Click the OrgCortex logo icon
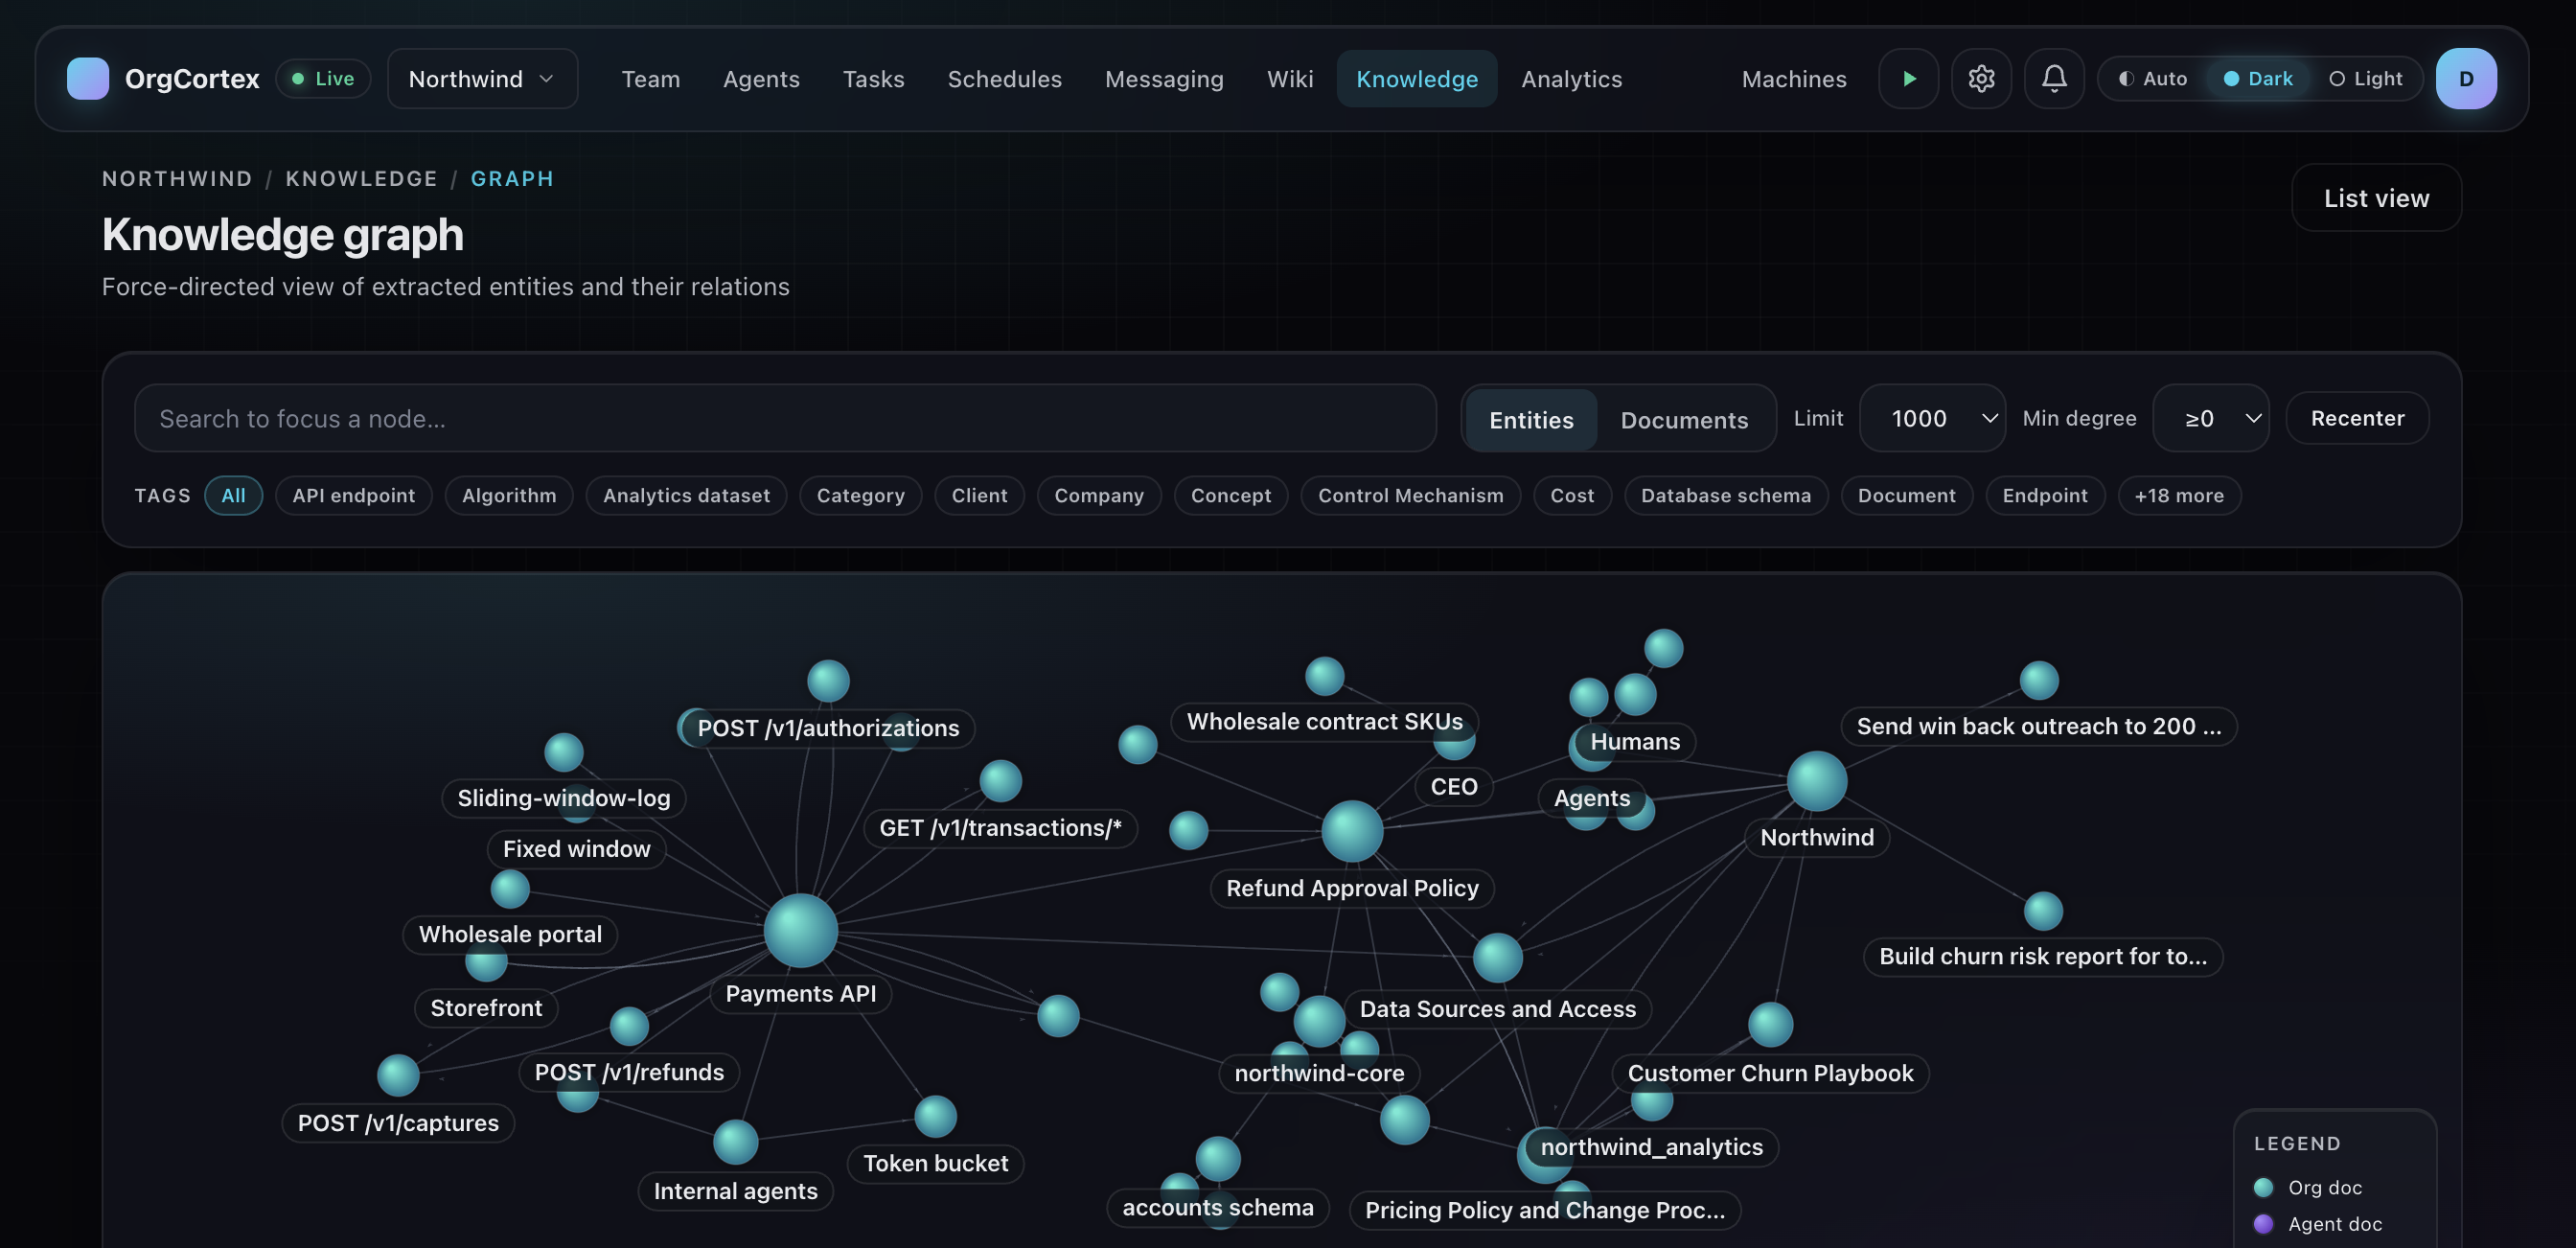Image resolution: width=2576 pixels, height=1248 pixels. coord(87,78)
